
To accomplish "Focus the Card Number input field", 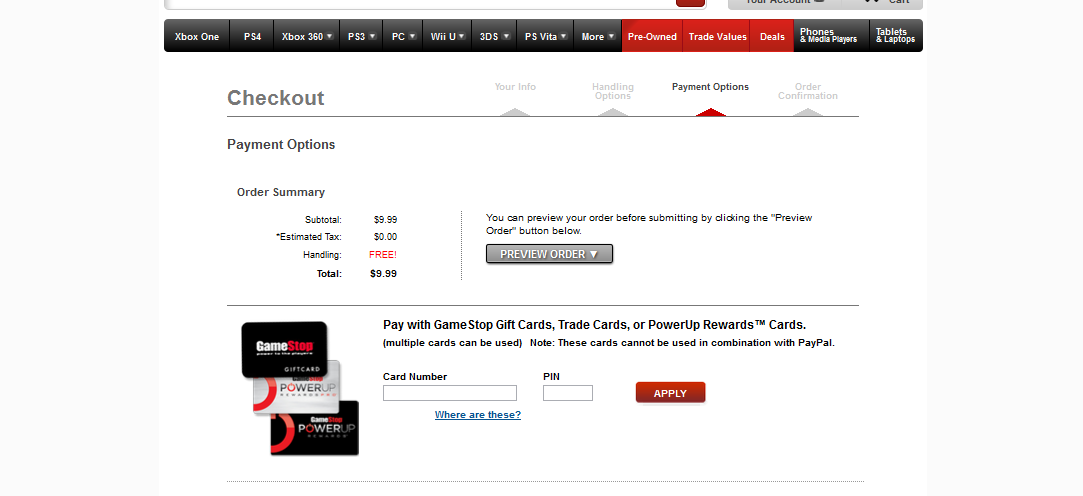I will pos(450,393).
